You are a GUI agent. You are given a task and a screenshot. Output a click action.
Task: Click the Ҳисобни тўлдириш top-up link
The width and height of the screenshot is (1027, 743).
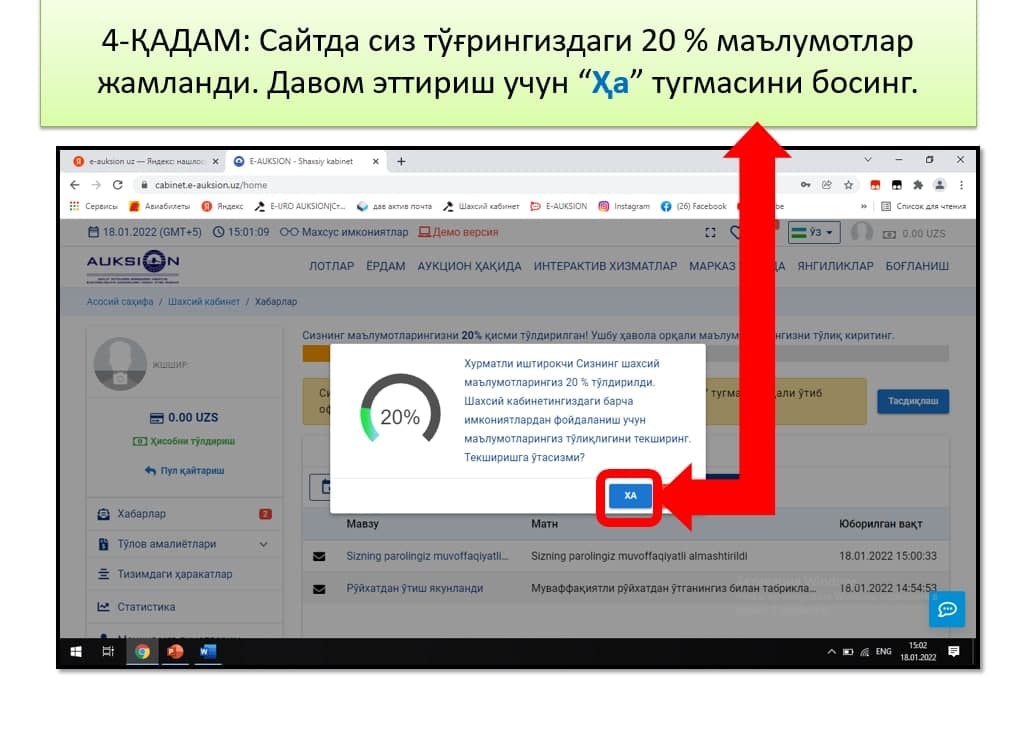[184, 441]
